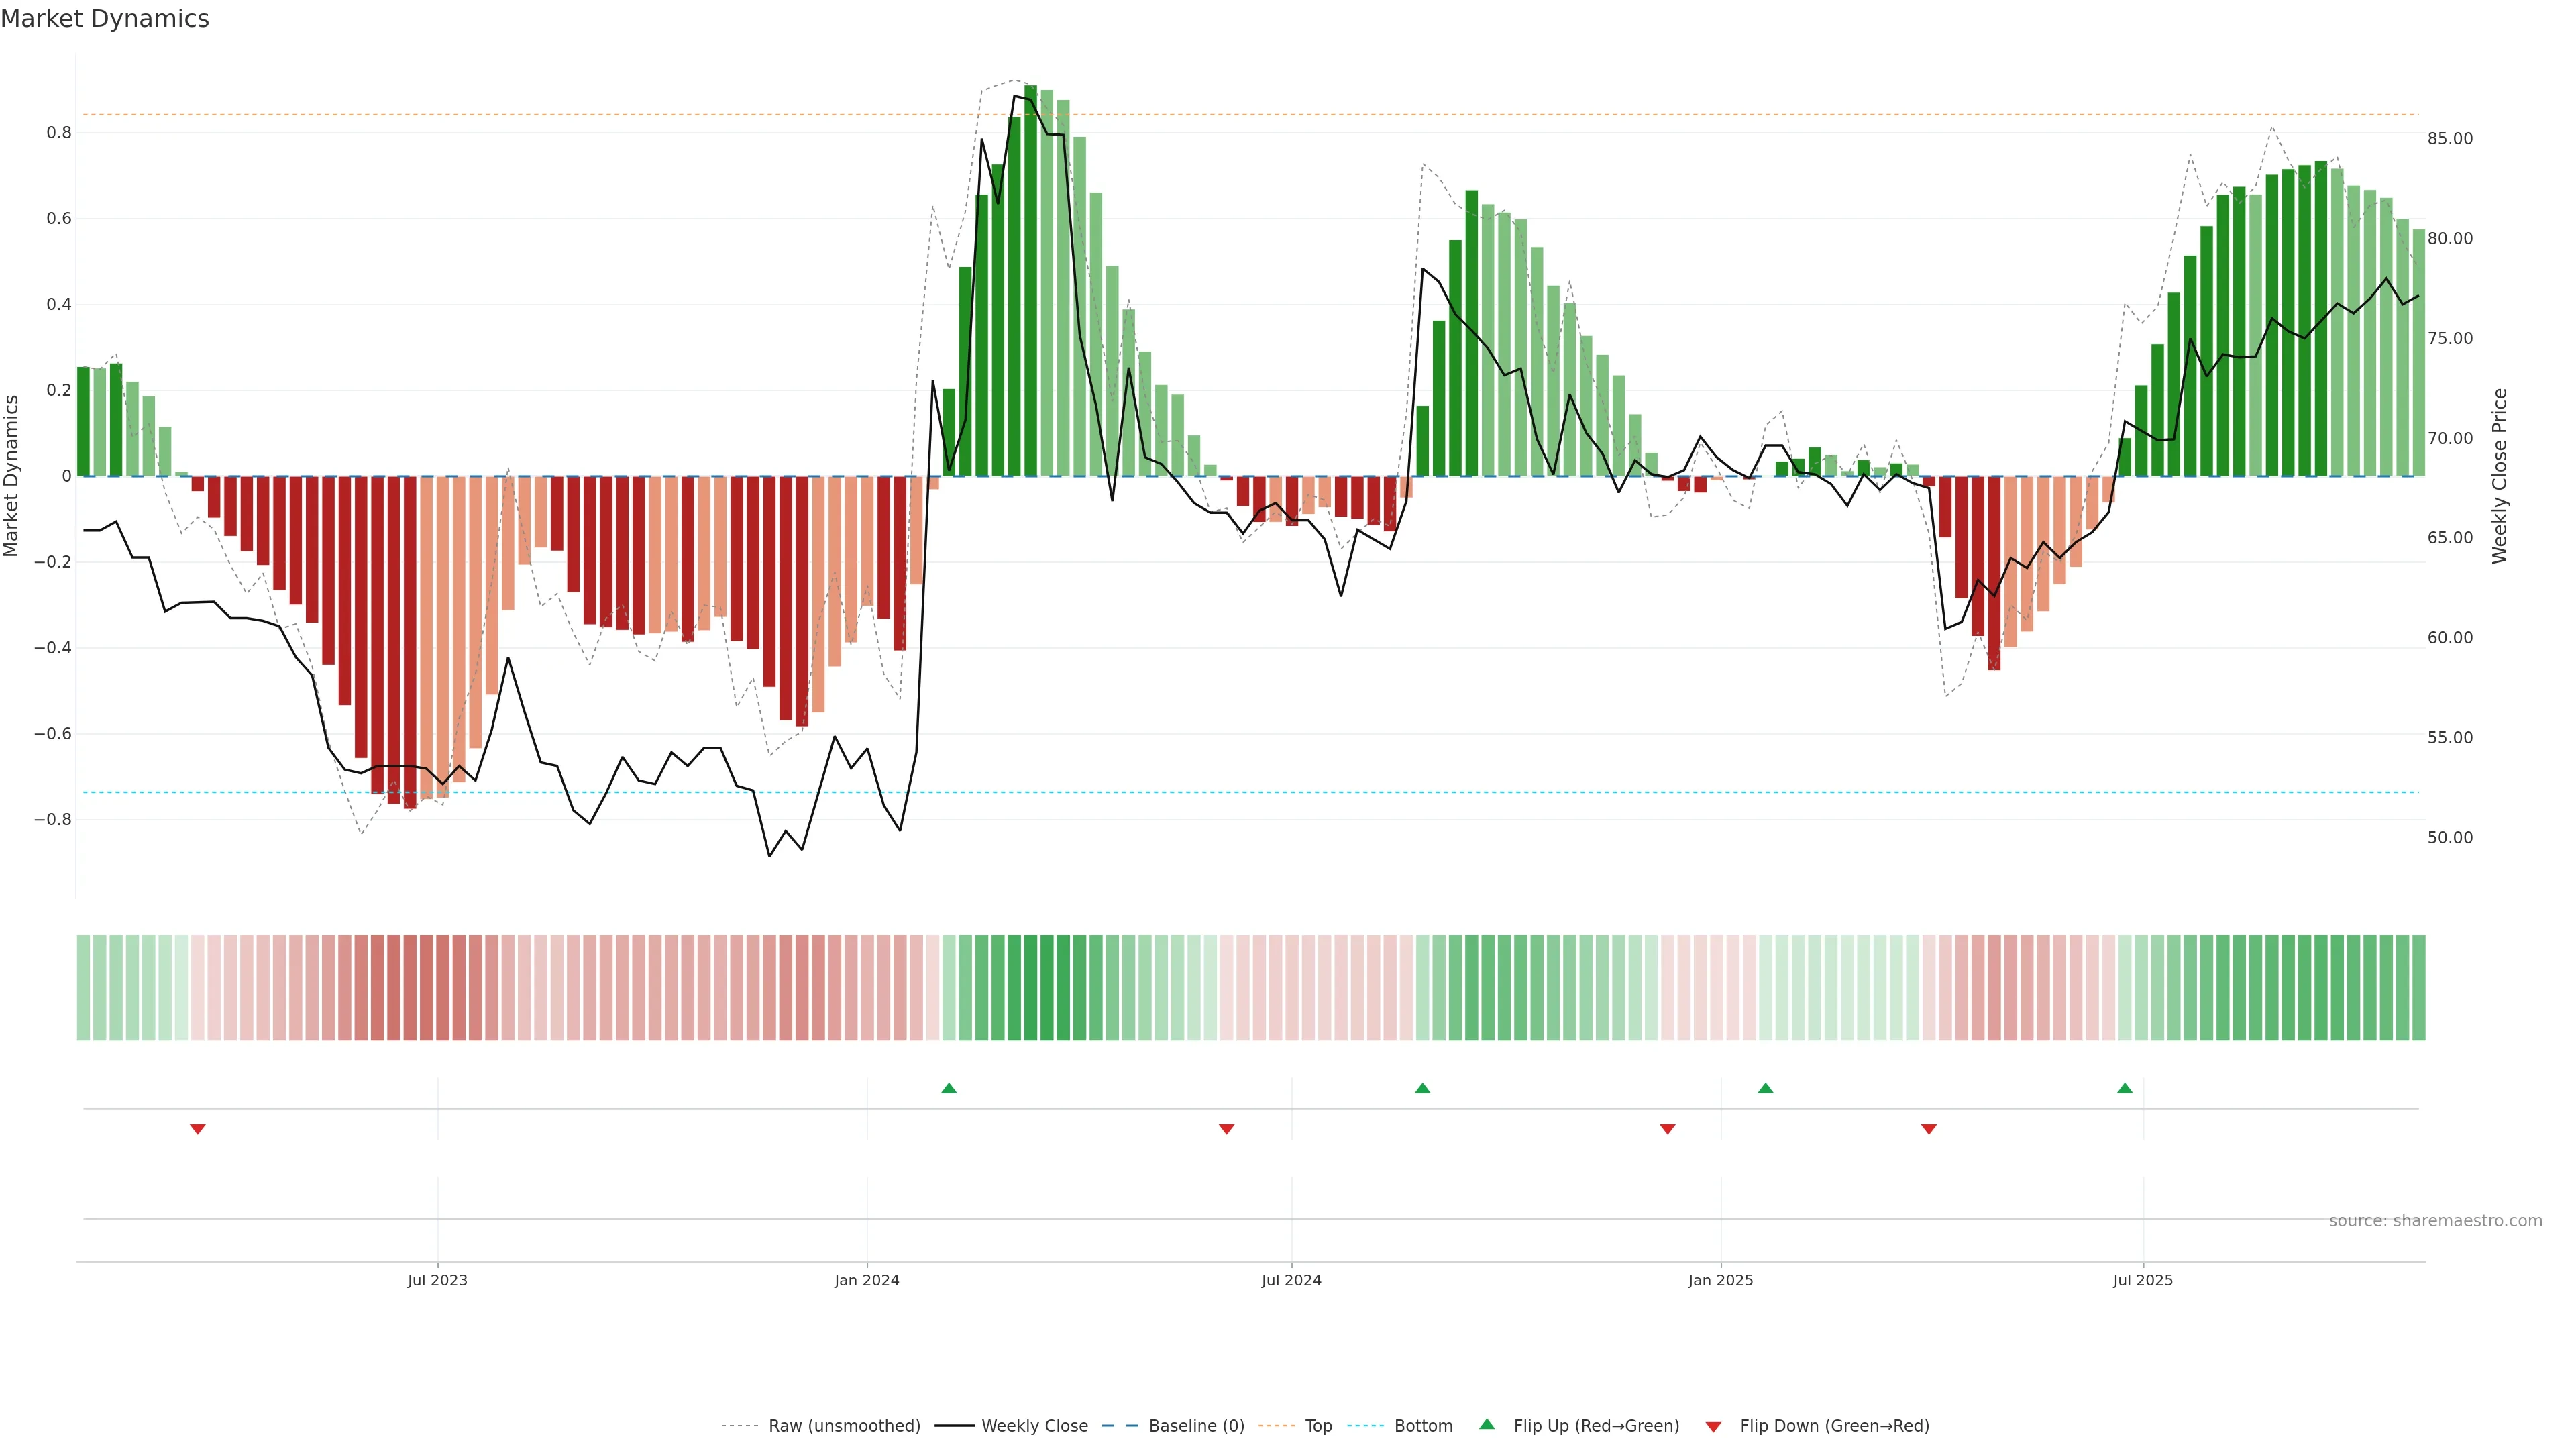The height and width of the screenshot is (1449, 2576).
Task: Click the green flip-up marker before Jul 2025
Action: click(2125, 1088)
